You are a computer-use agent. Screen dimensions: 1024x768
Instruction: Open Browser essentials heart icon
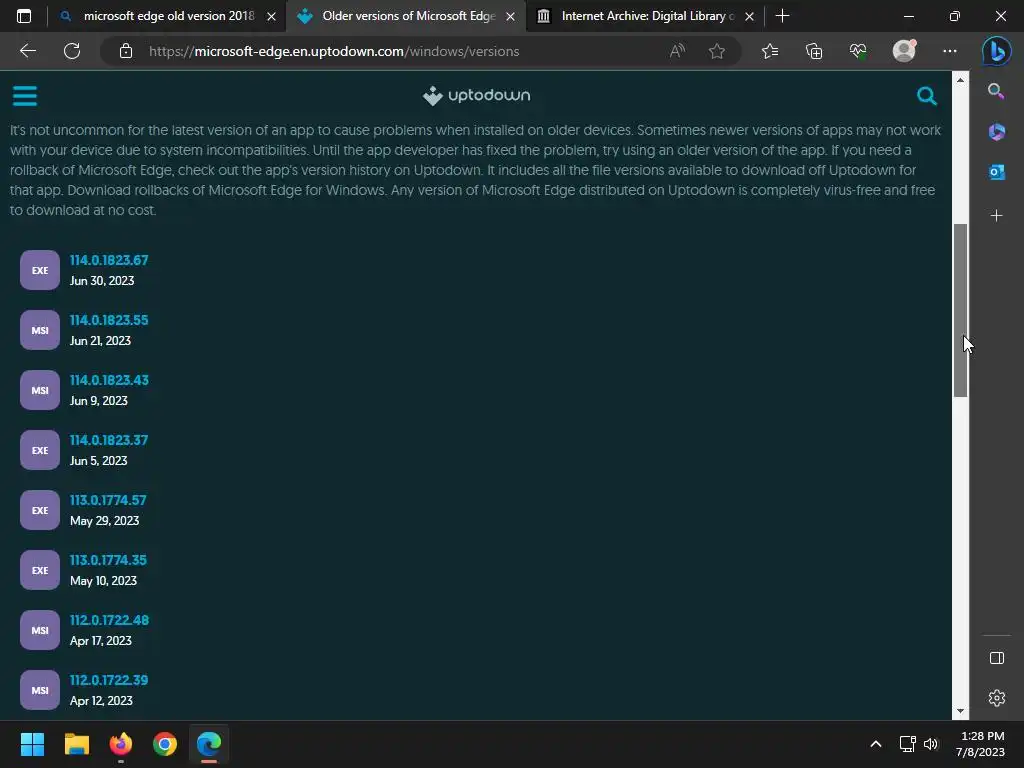tap(857, 51)
